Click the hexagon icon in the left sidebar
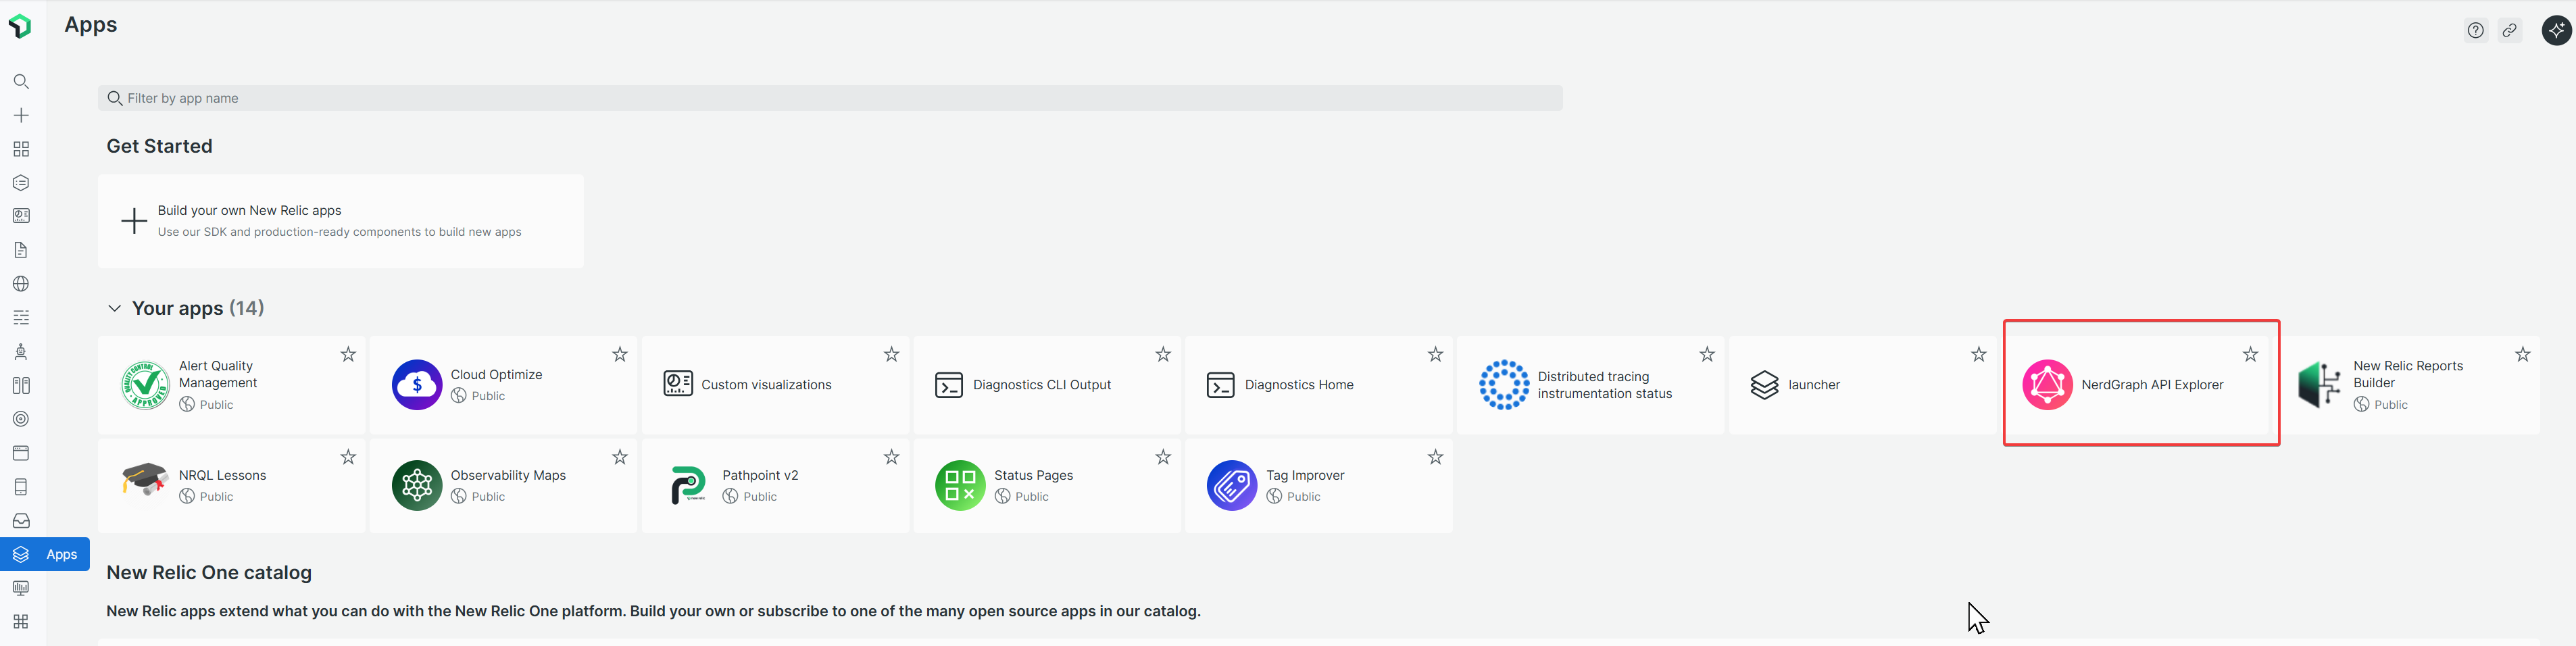The image size is (2576, 646). coord(21,183)
